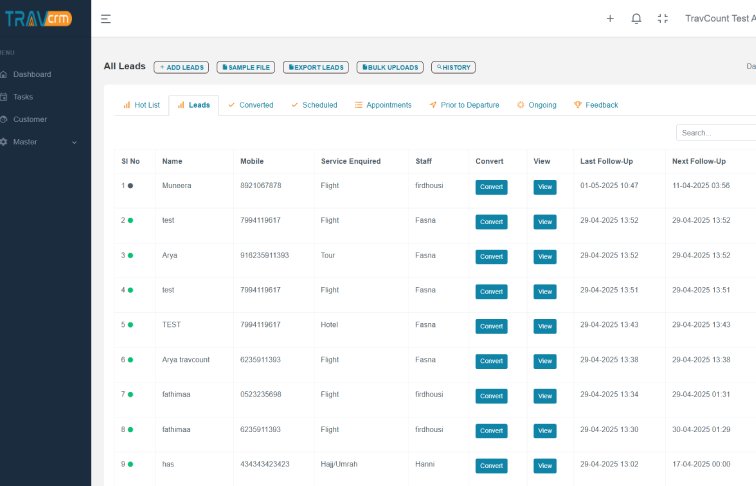Viewport: 756px width, 486px height.
Task: Open the Bulk Uploads button
Action: pyautogui.click(x=390, y=67)
